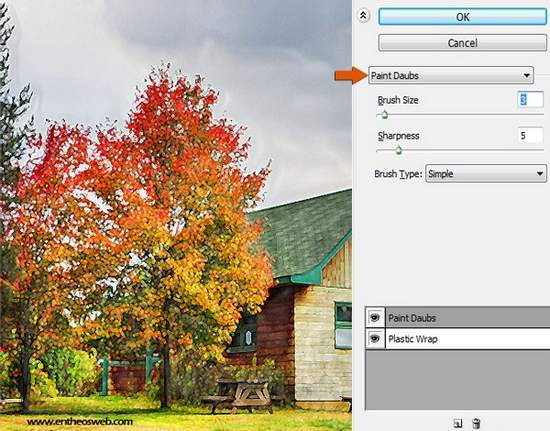Click the Sharpness slider handle

point(398,150)
